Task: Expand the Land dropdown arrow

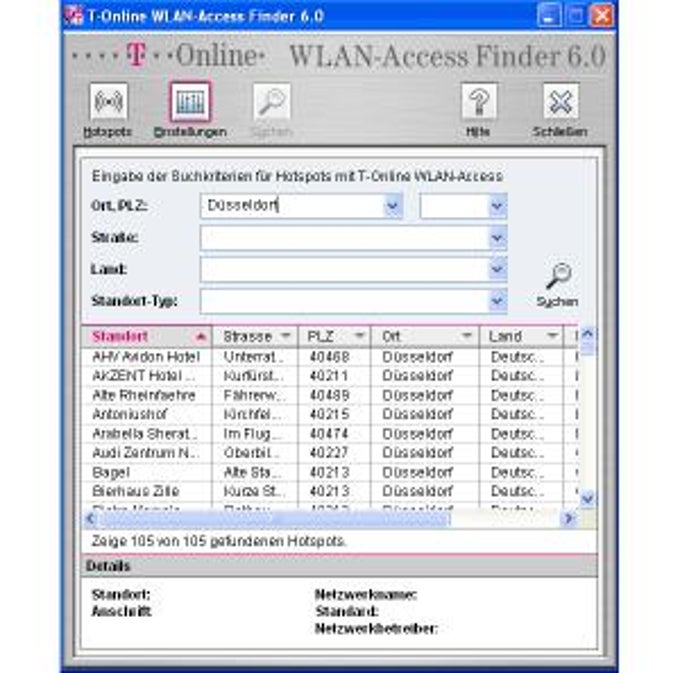Action: pyautogui.click(x=497, y=269)
